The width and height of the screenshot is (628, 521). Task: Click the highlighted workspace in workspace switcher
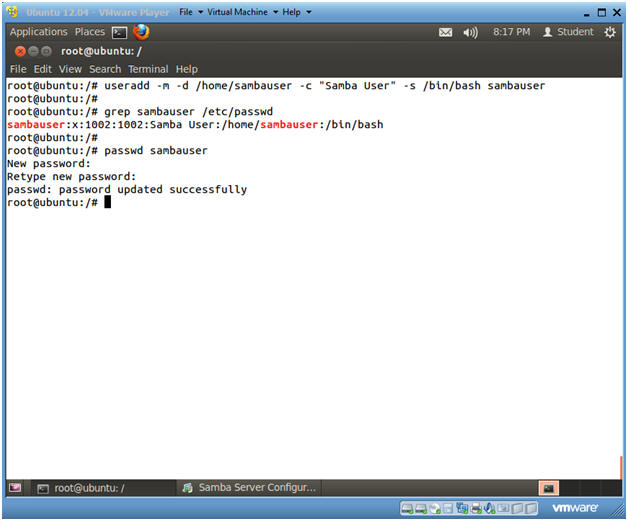tap(549, 488)
